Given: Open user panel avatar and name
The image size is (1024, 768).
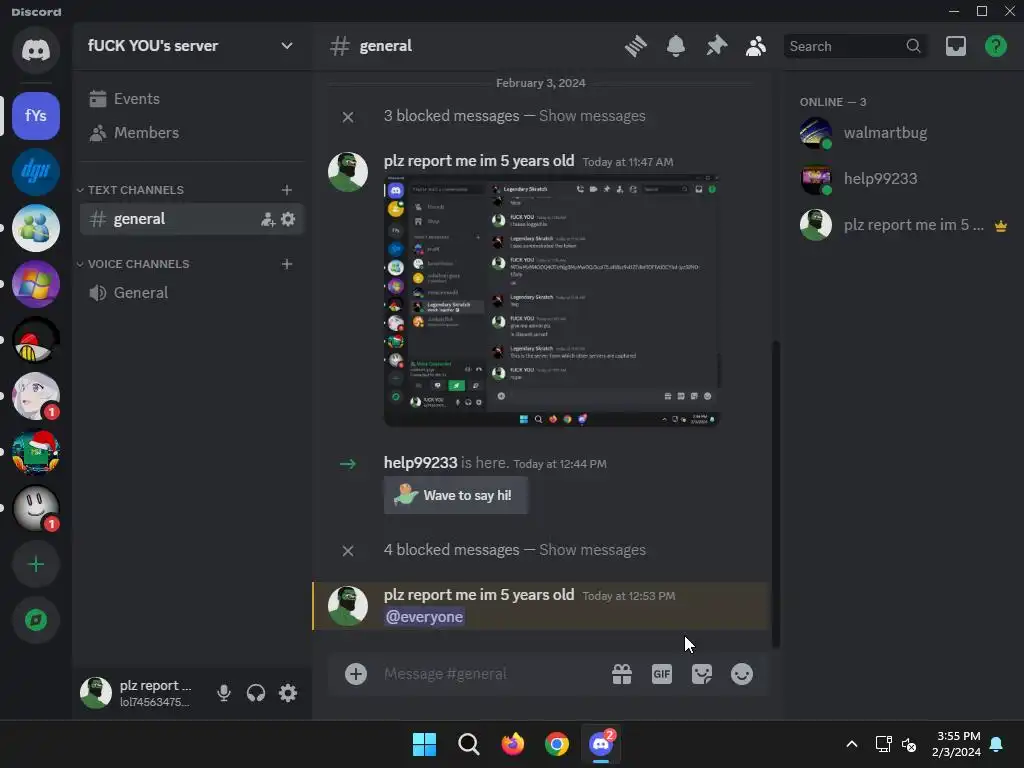Looking at the screenshot, I should [138, 693].
